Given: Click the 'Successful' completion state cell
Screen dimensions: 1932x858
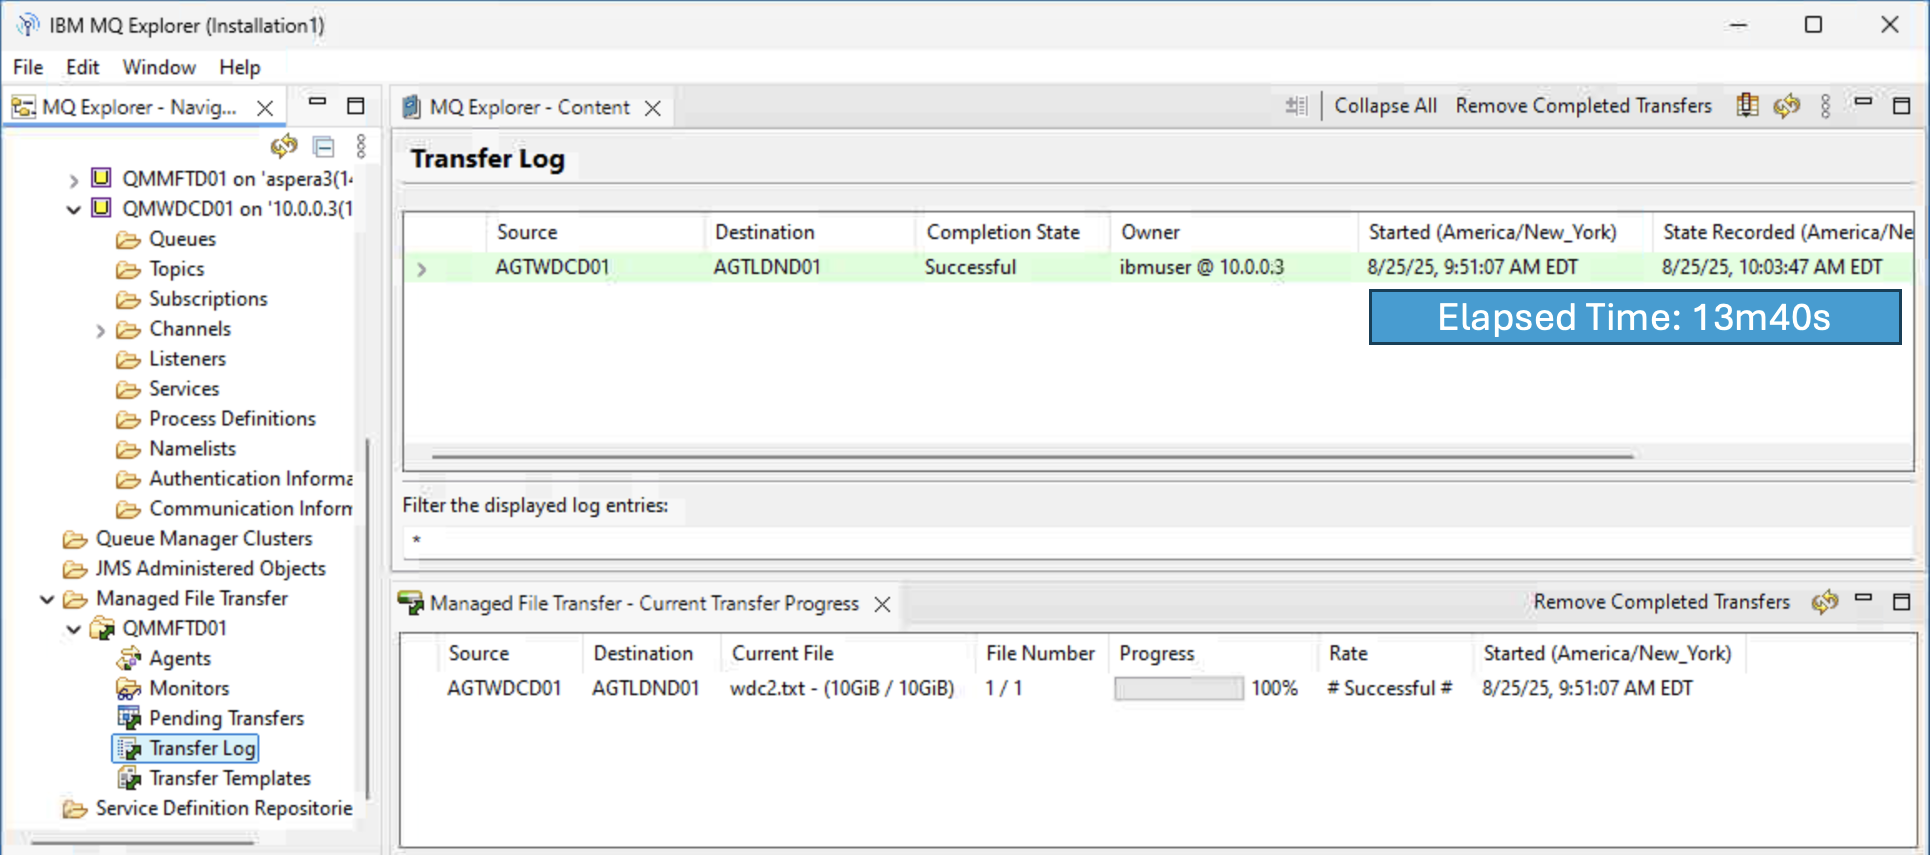Looking at the screenshot, I should coord(970,267).
